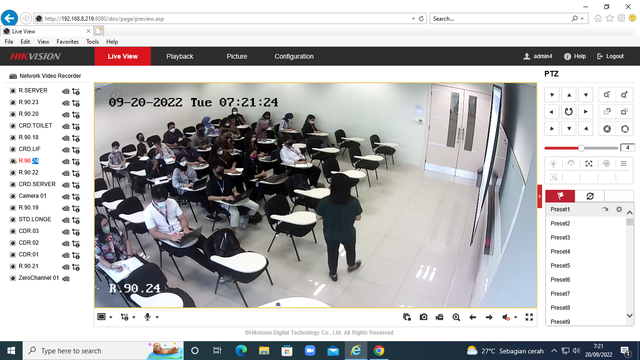Open Picture tab
This screenshot has width=640, height=360.
237,56
